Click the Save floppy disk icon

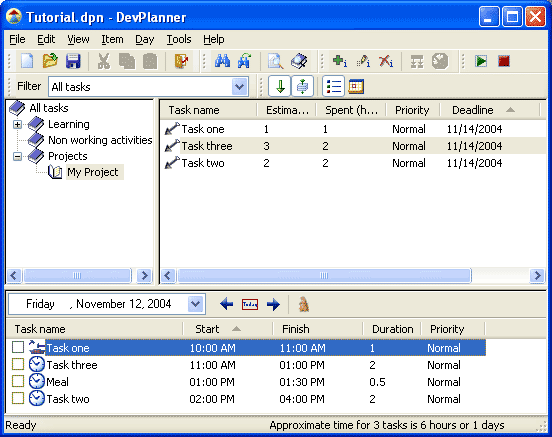[73, 61]
